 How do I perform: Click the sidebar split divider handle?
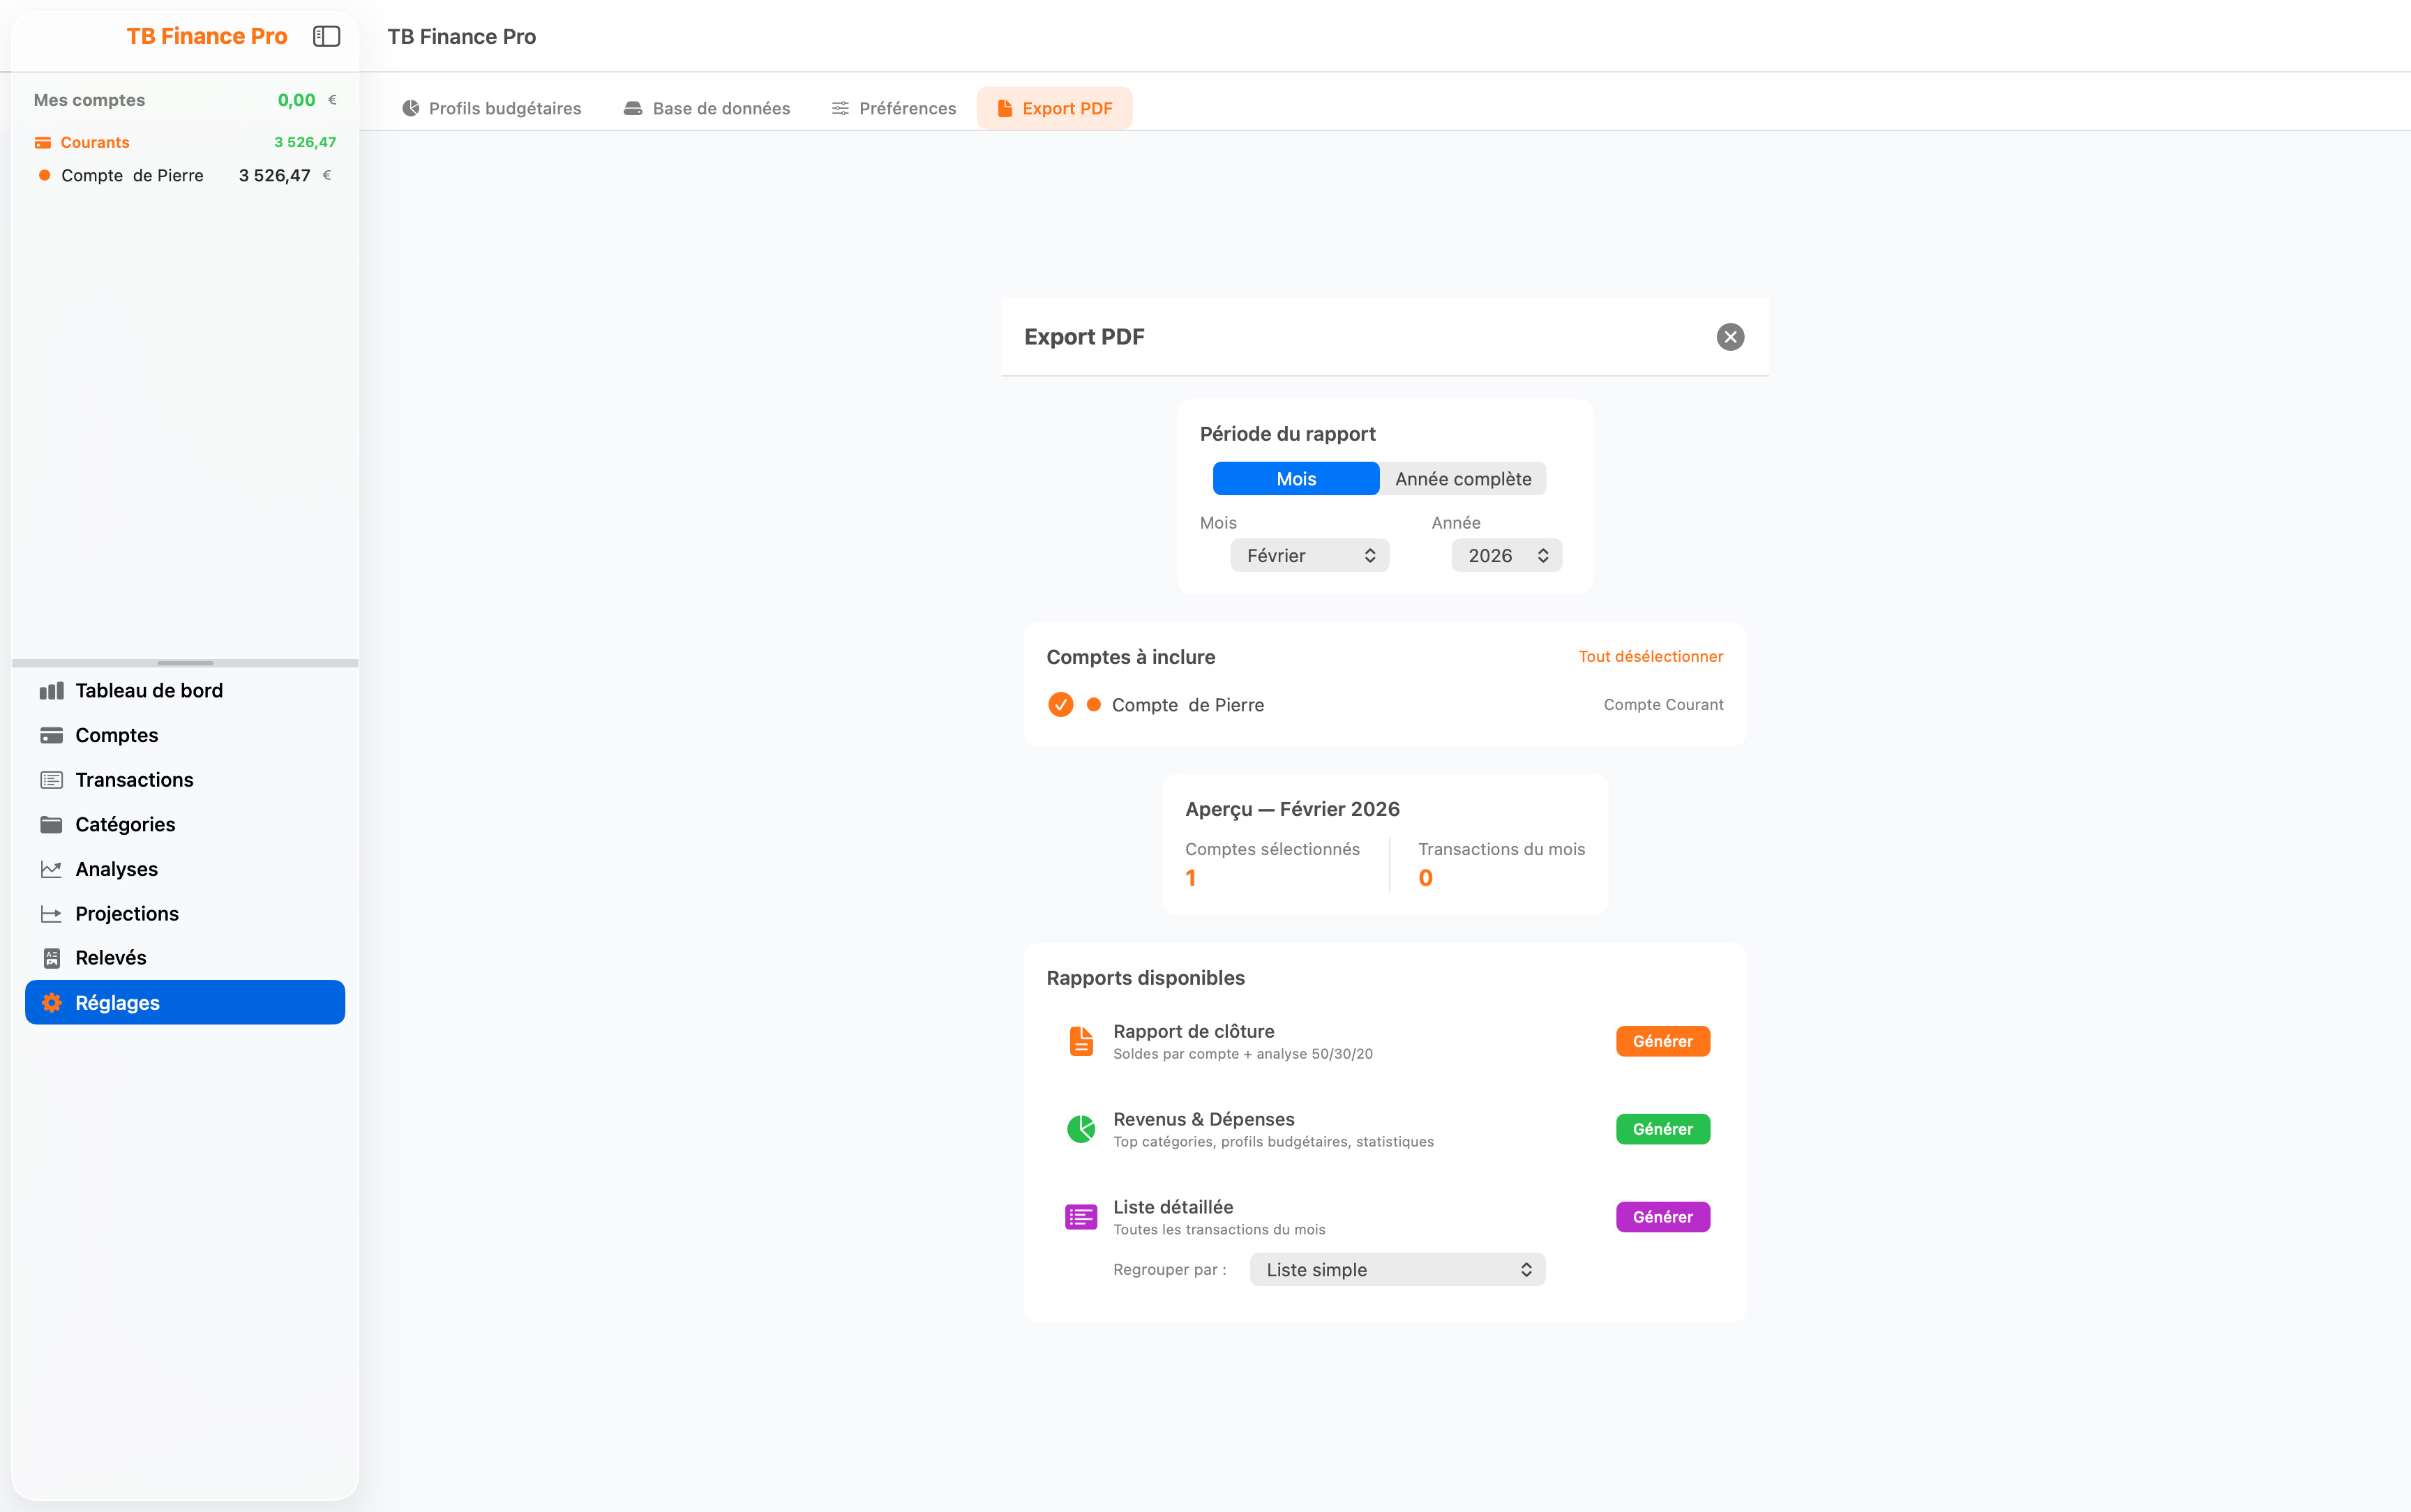click(x=185, y=663)
